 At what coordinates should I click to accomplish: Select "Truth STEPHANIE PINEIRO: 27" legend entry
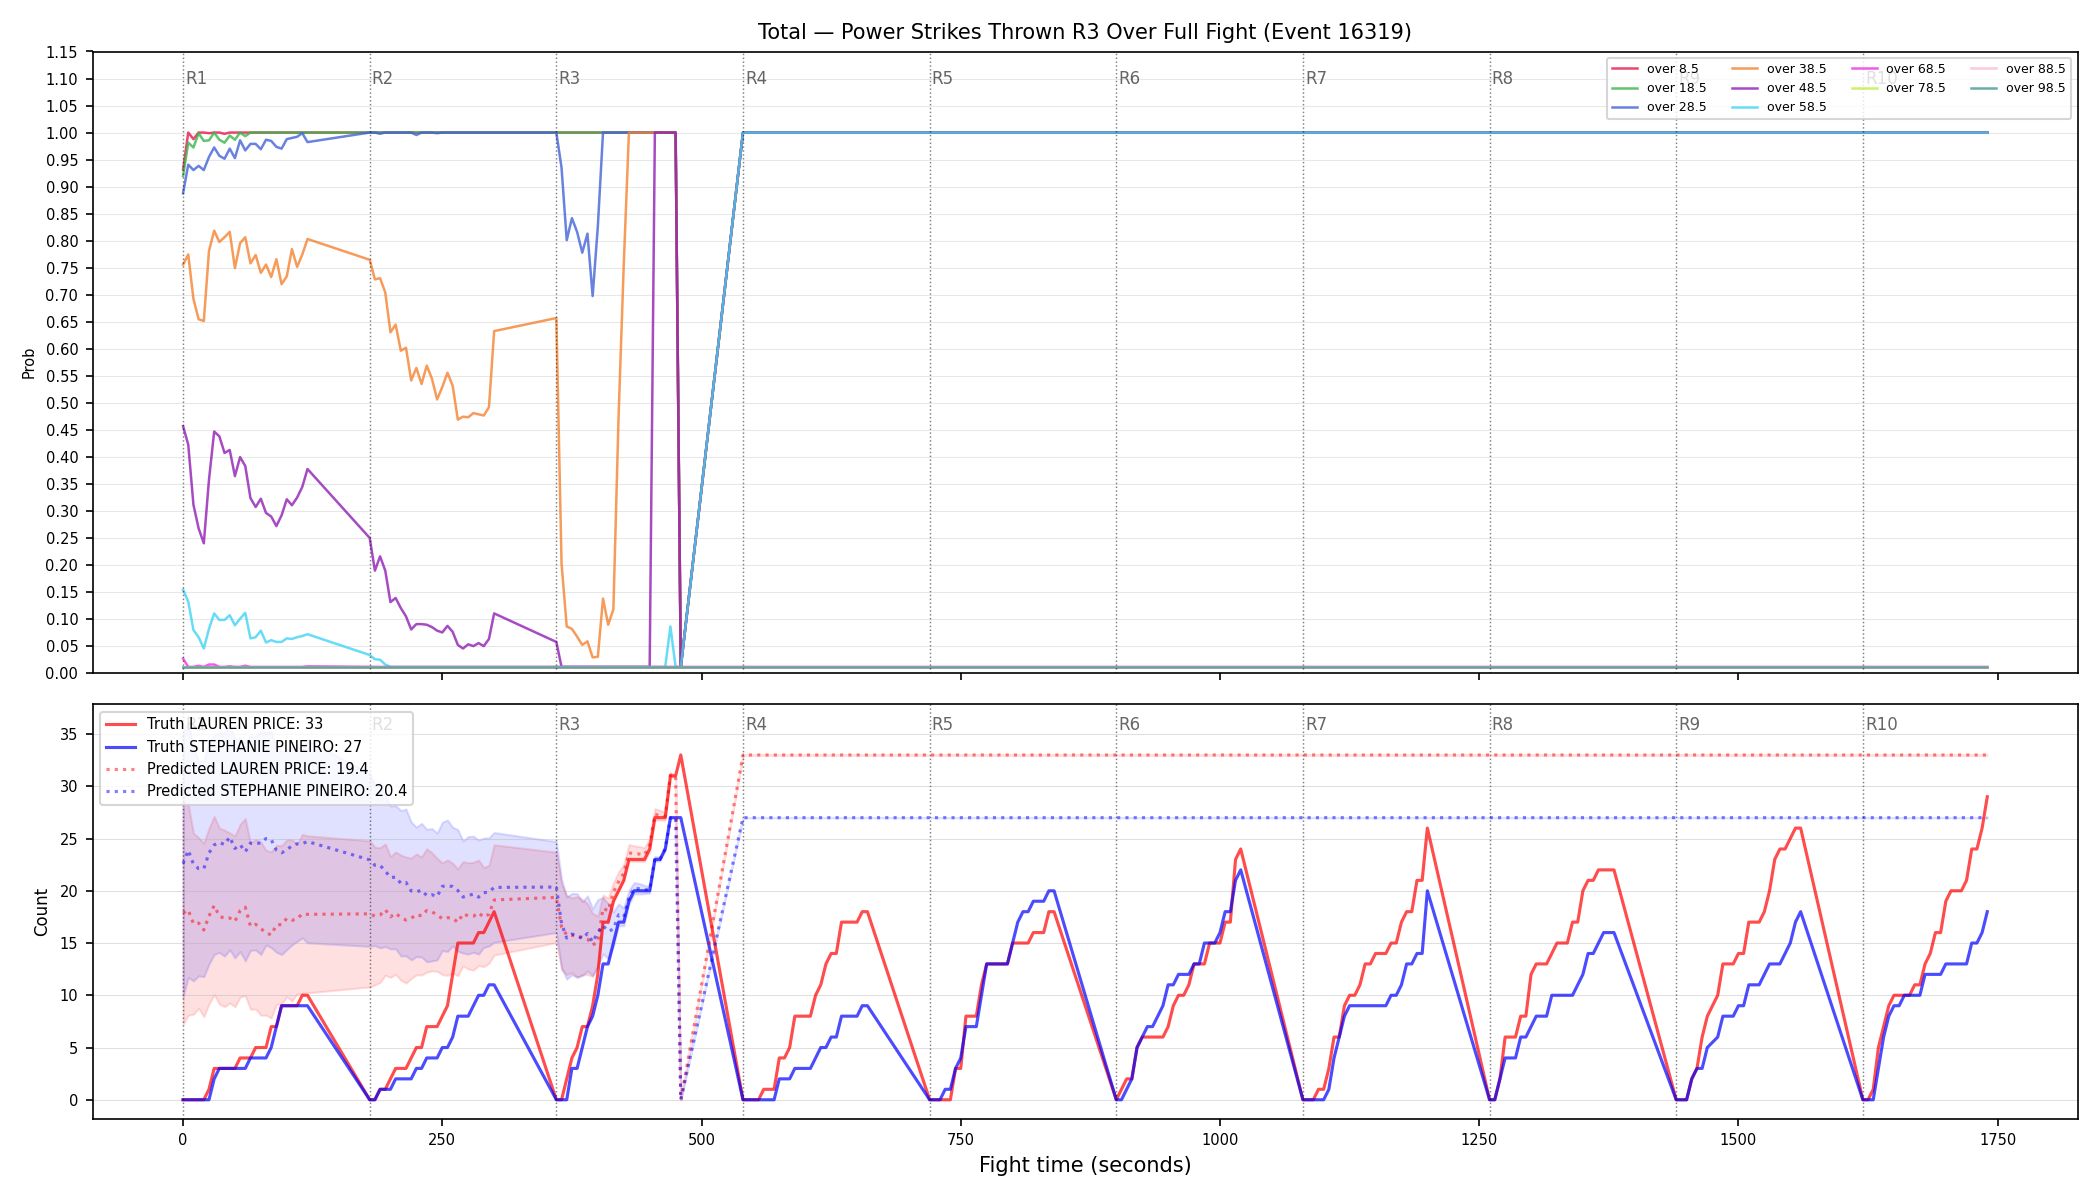254,746
